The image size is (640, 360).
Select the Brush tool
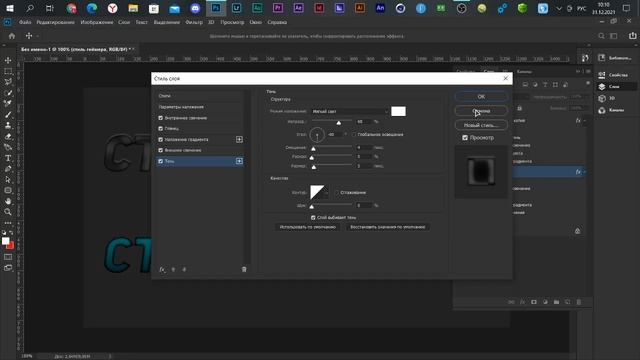8,115
